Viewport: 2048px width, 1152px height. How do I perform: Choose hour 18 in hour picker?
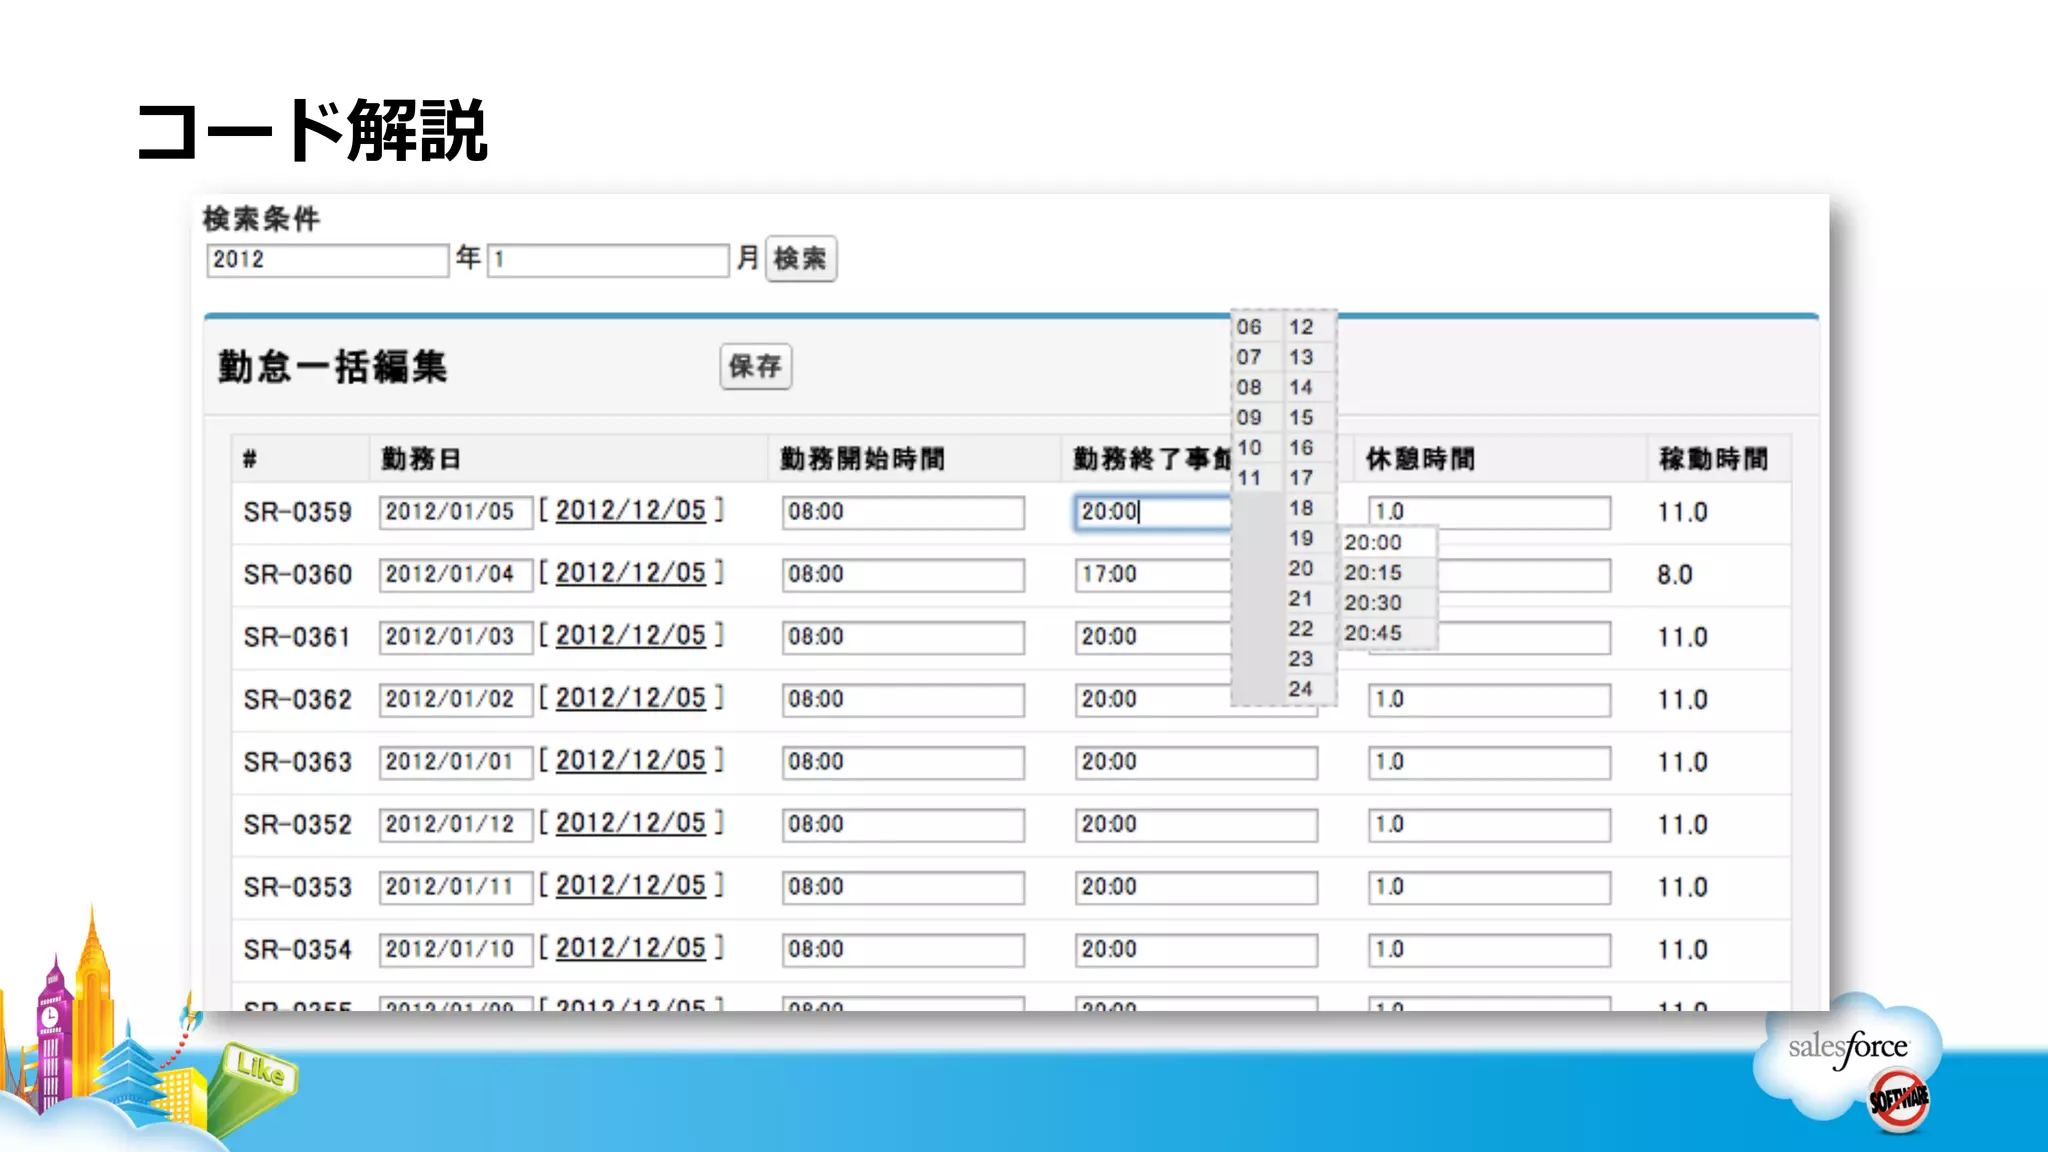click(x=1301, y=508)
